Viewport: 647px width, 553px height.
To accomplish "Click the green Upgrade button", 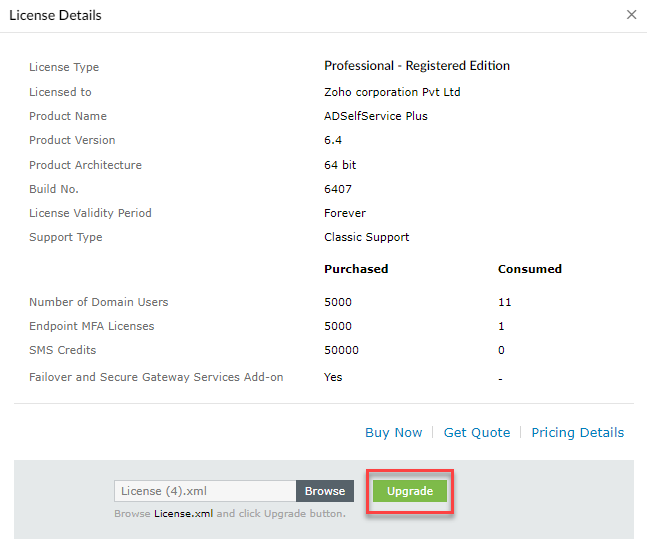I will pyautogui.click(x=410, y=491).
